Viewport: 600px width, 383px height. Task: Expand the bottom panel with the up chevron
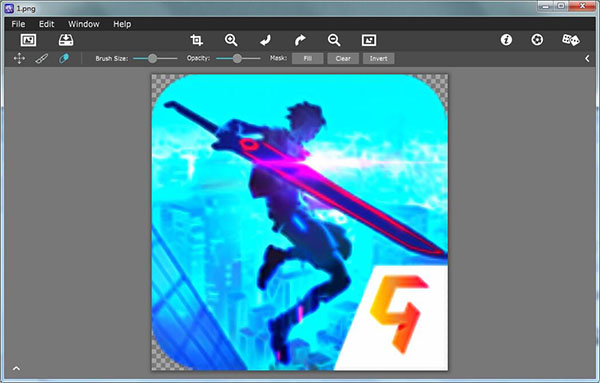[16, 368]
